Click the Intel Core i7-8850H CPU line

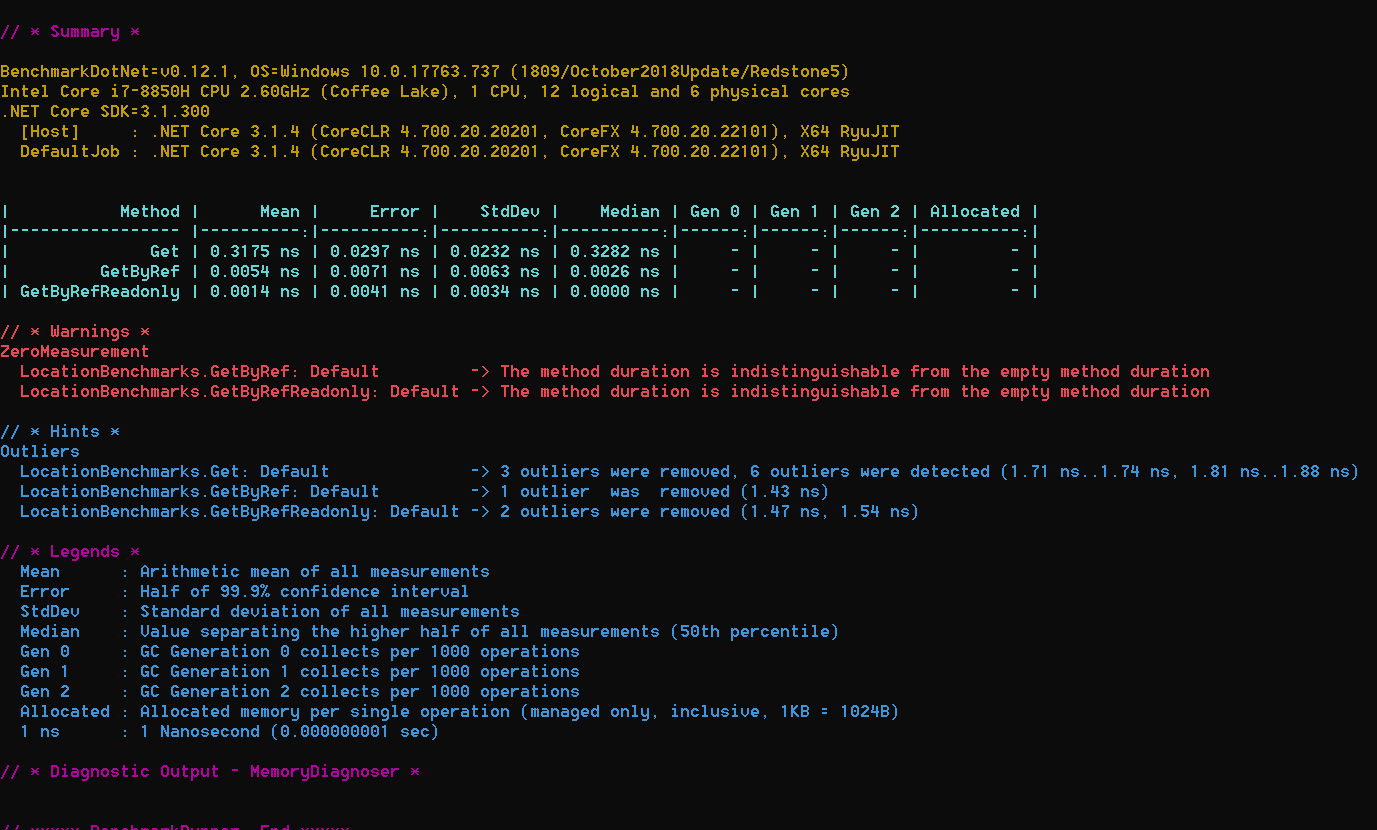point(424,92)
